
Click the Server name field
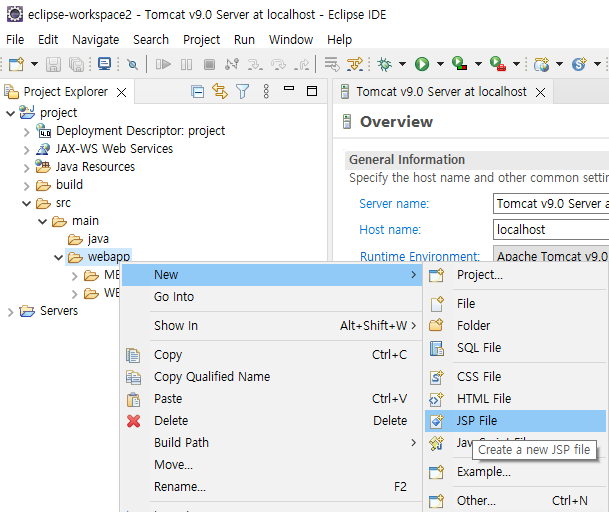(x=551, y=204)
